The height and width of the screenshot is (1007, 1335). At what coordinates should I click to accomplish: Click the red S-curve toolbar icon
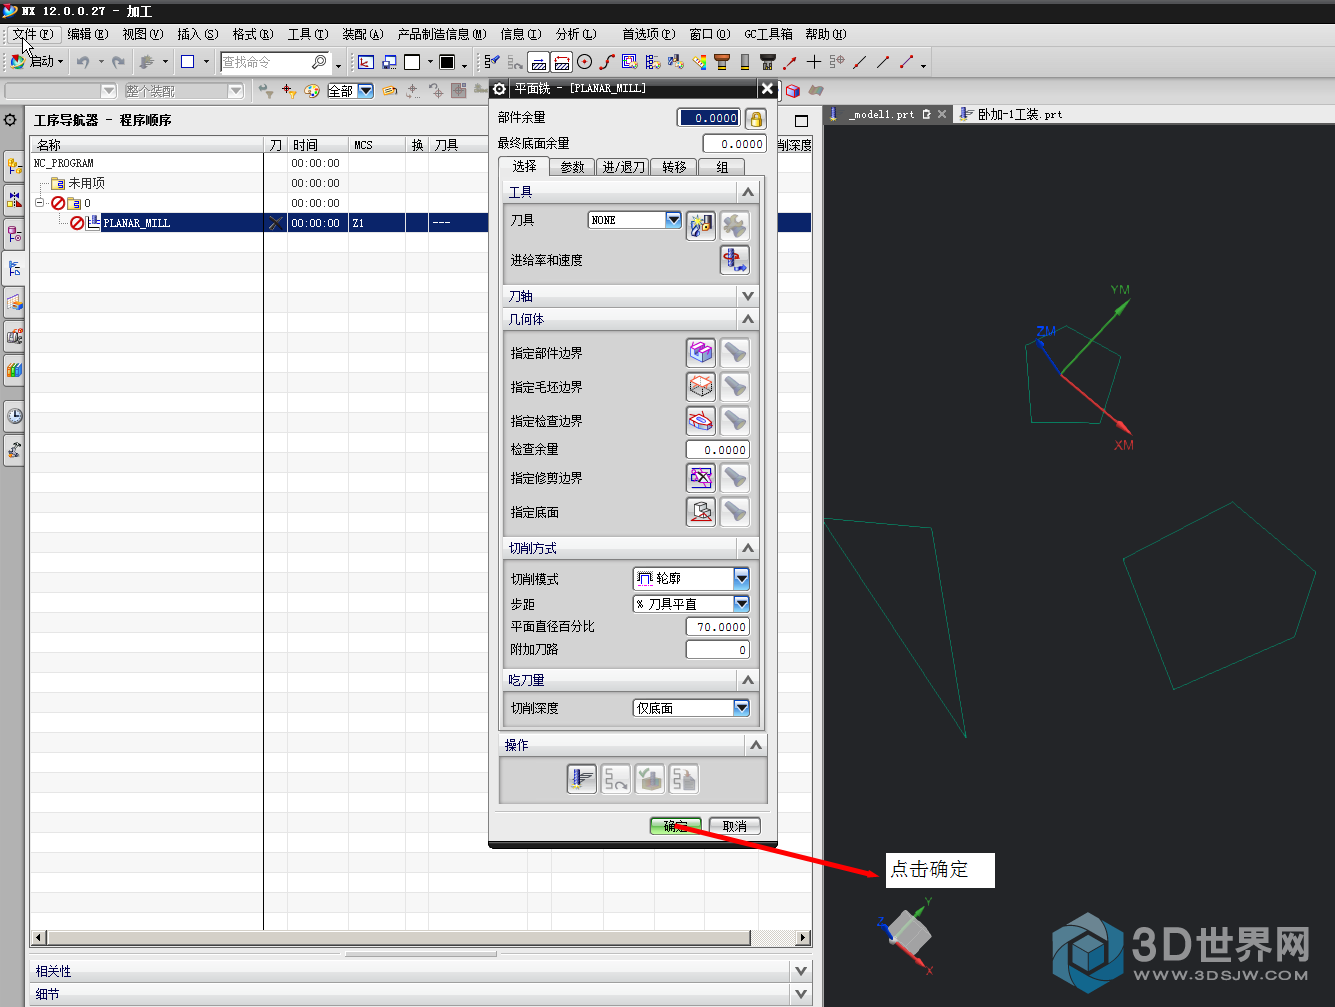pos(606,62)
